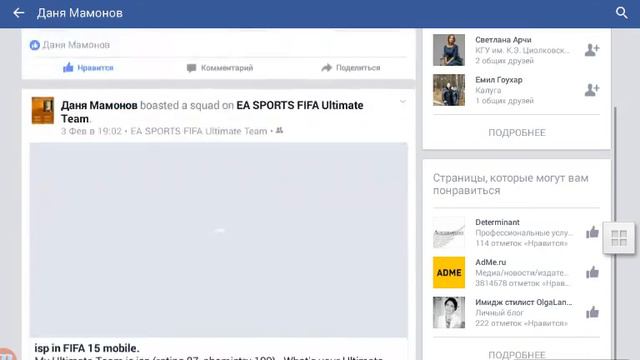640x360 pixels.
Task: Like the AdMe.ru page
Action: pyautogui.click(x=592, y=273)
